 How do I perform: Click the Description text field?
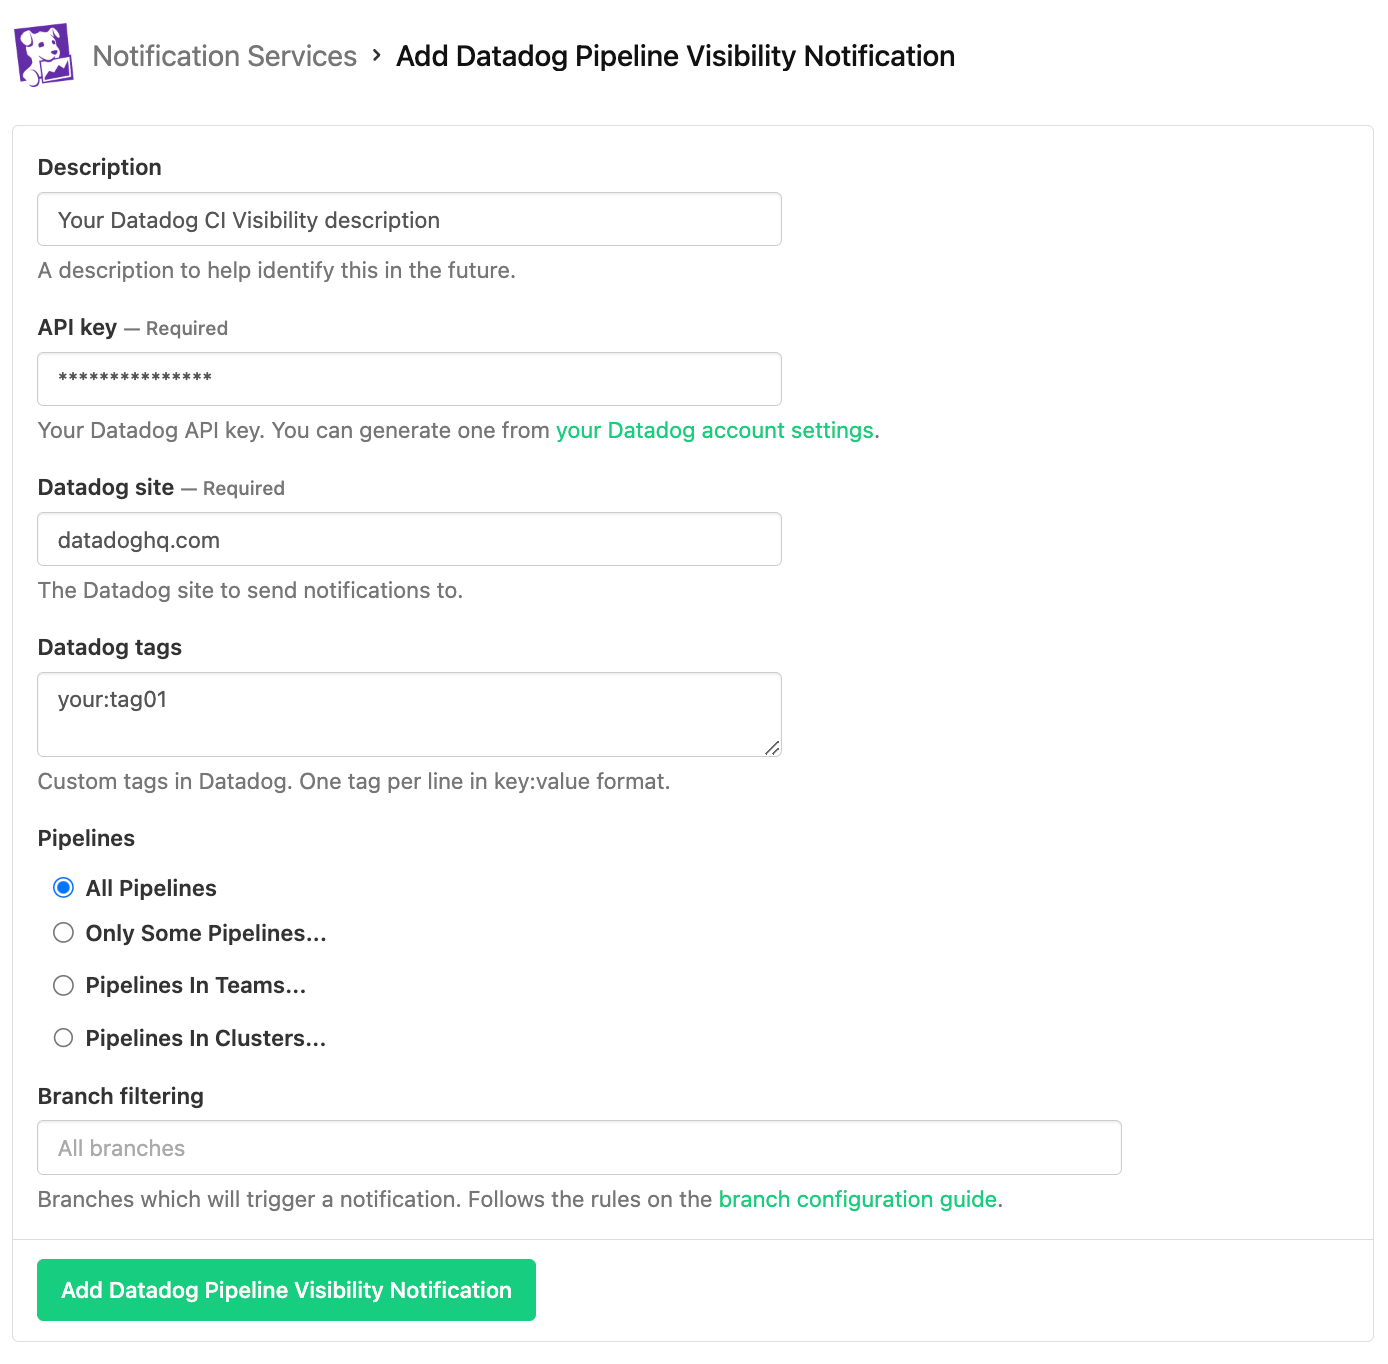408,219
